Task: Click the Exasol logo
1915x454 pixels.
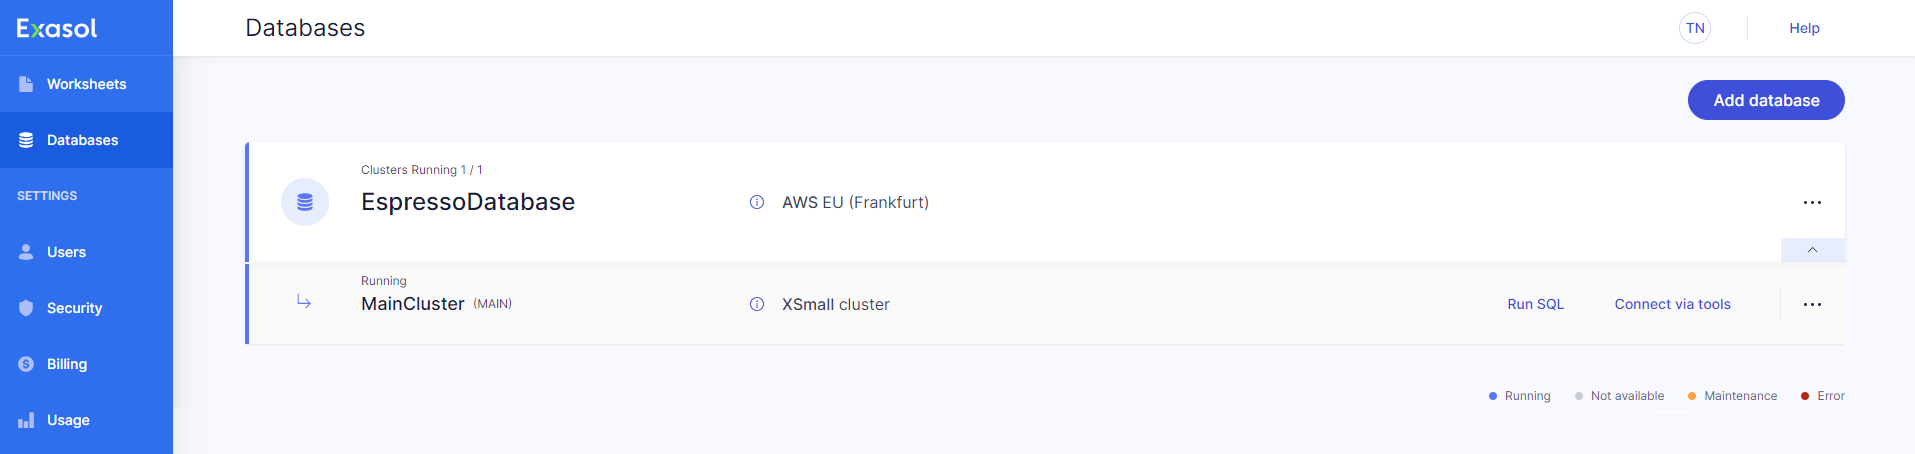Action: coord(57,28)
